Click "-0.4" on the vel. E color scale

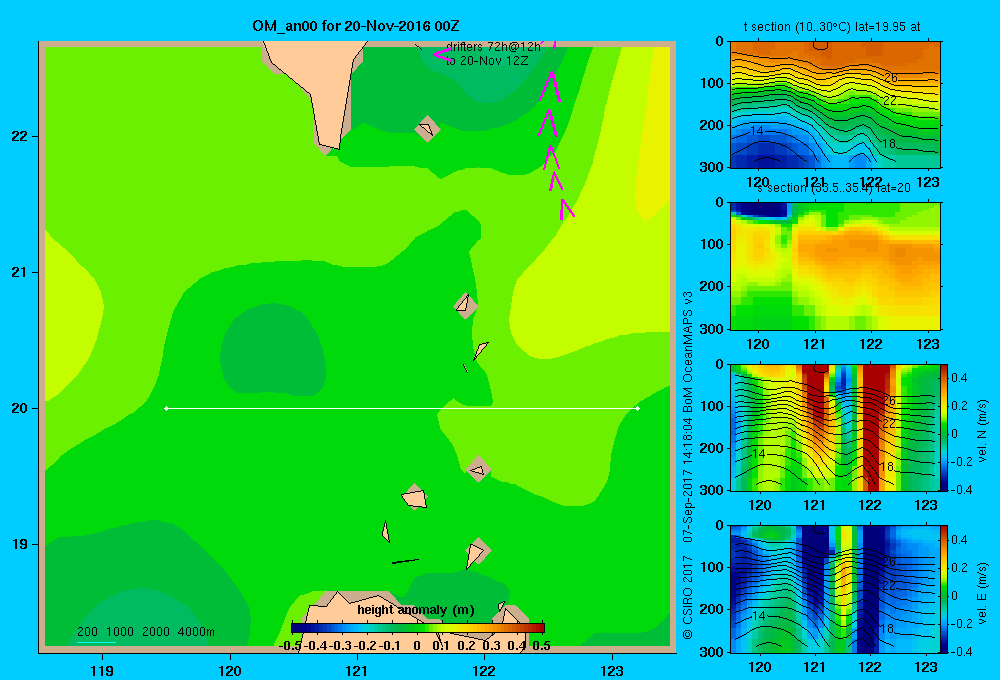point(961,651)
